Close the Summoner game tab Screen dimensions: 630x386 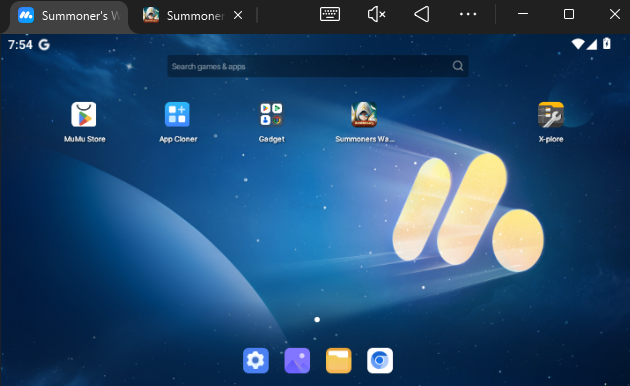tap(238, 15)
